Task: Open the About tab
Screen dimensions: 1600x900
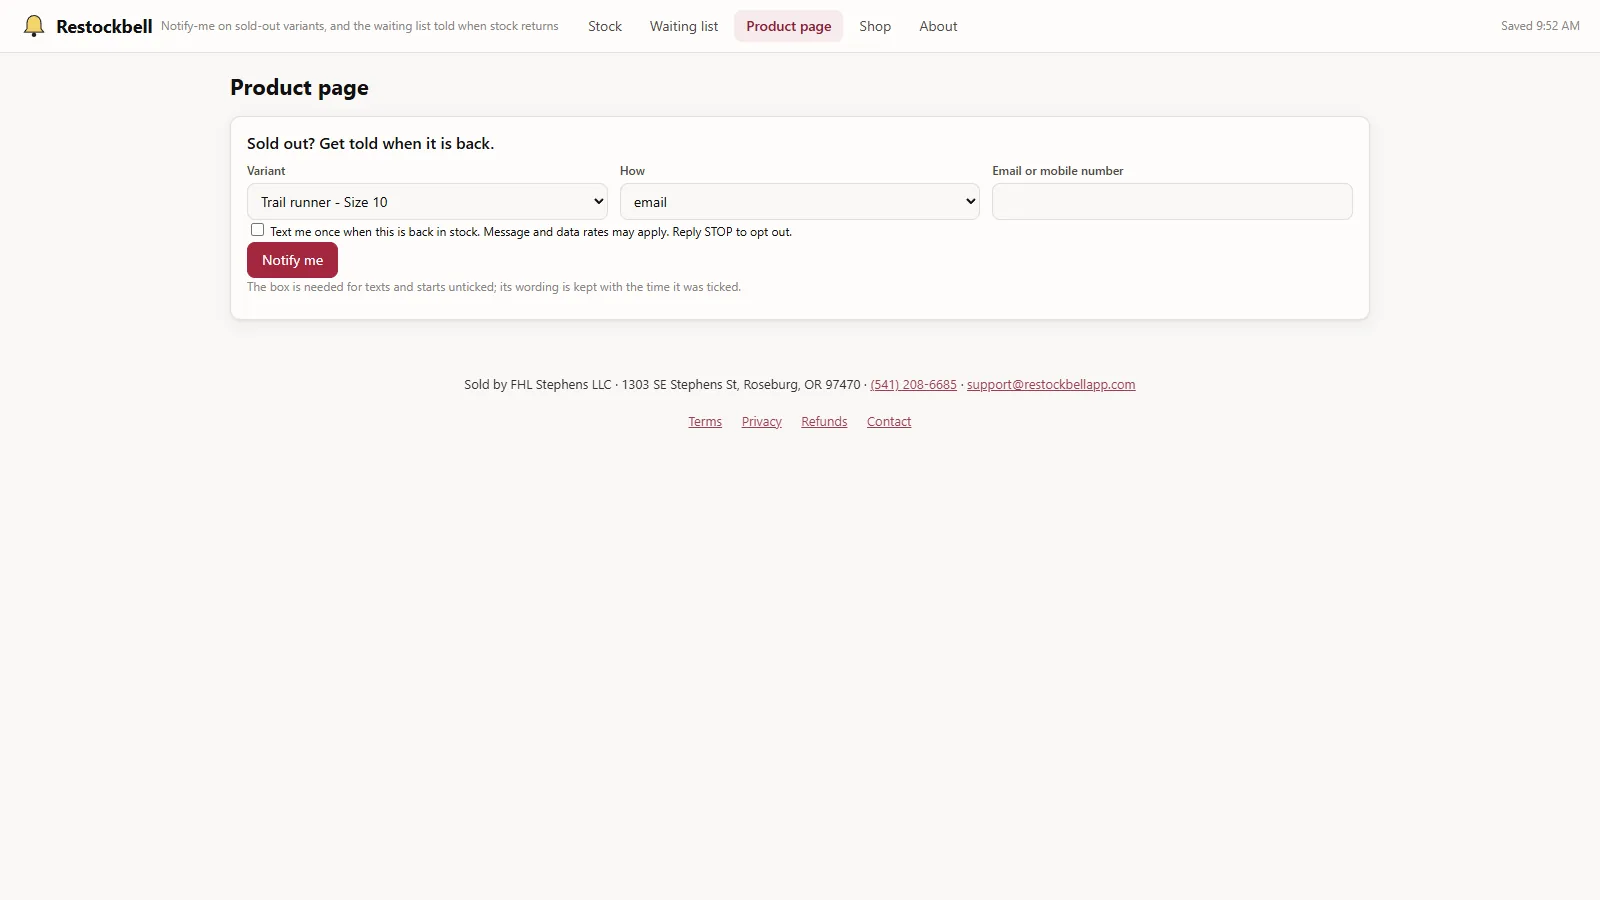Action: 938,26
